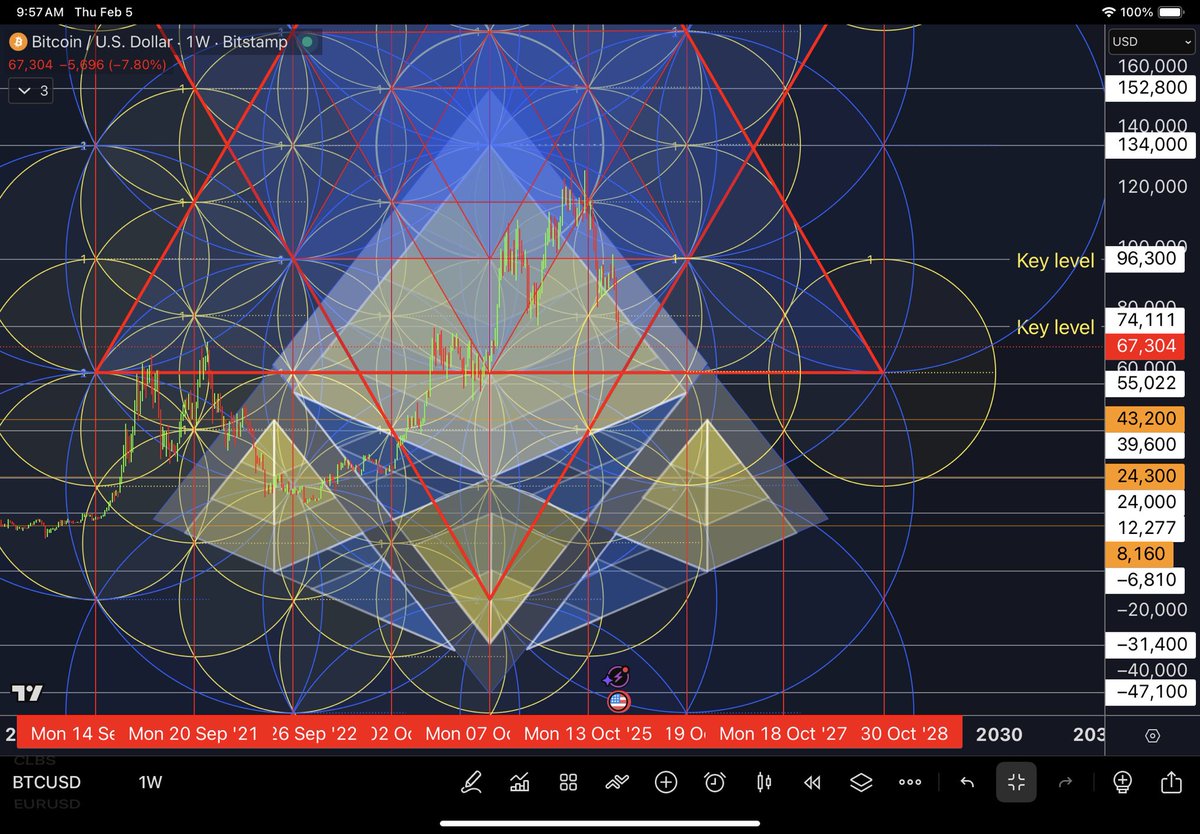The width and height of the screenshot is (1200, 834).
Task: Select the −6,810 price label
Action: (x=1145, y=579)
